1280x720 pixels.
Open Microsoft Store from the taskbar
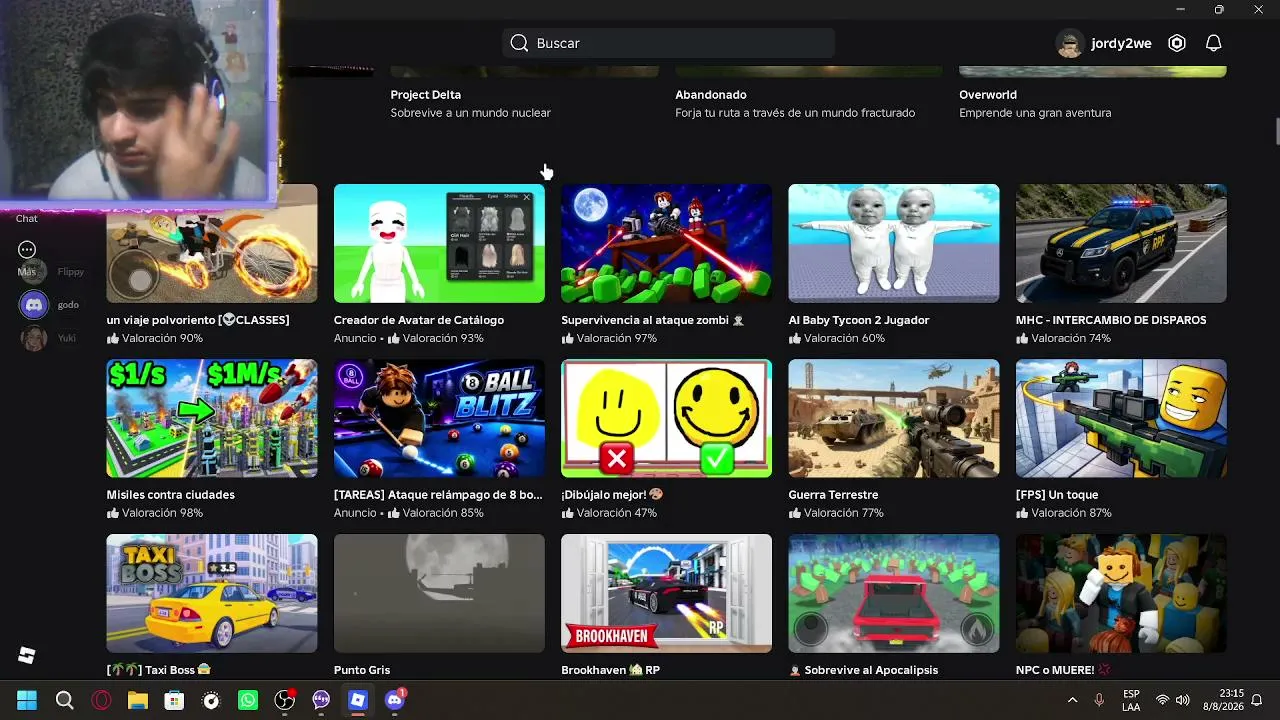coord(174,700)
